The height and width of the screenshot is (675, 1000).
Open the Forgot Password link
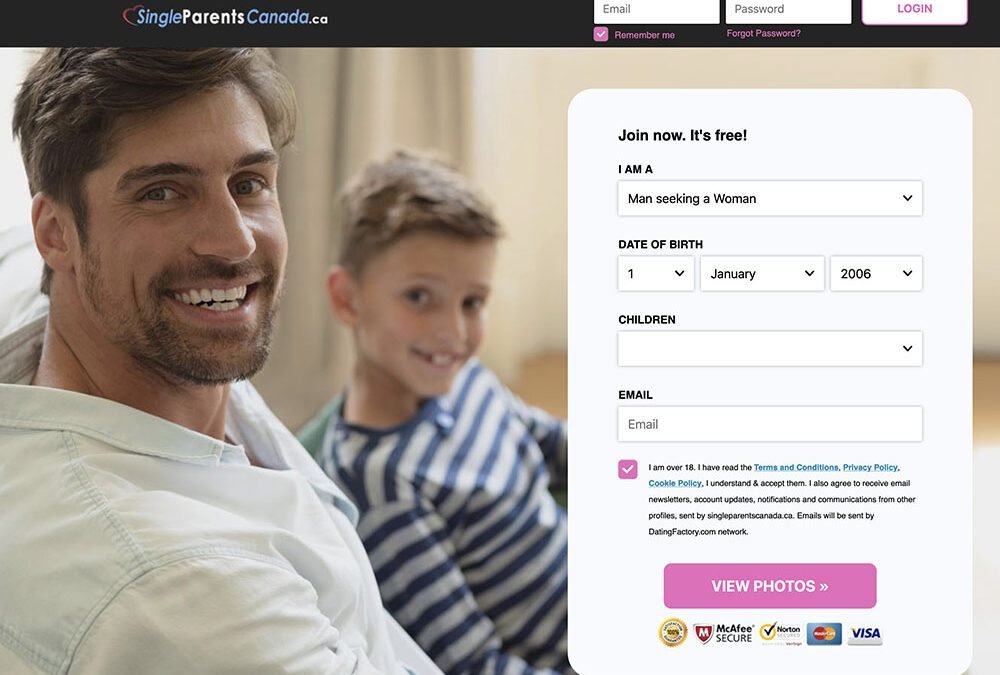763,33
